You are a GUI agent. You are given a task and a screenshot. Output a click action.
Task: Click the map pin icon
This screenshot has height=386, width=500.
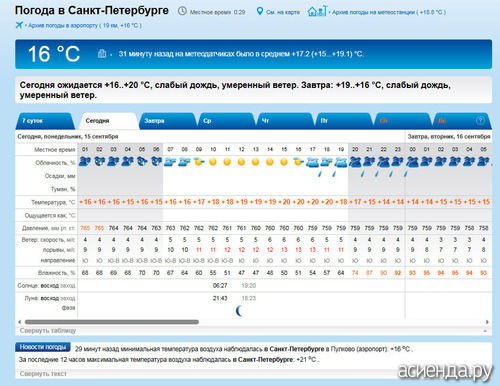pyautogui.click(x=260, y=12)
